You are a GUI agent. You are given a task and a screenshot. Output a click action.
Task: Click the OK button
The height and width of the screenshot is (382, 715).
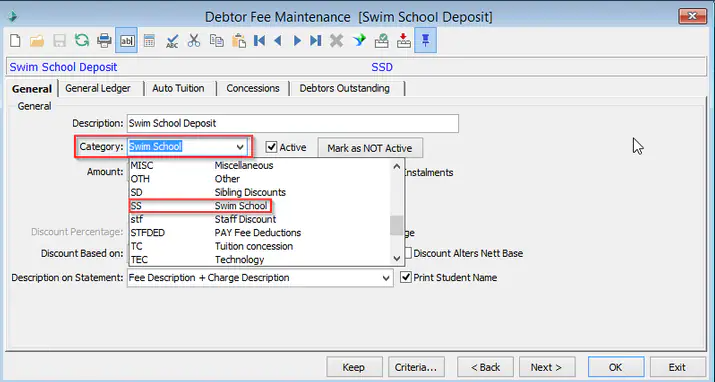[616, 367]
